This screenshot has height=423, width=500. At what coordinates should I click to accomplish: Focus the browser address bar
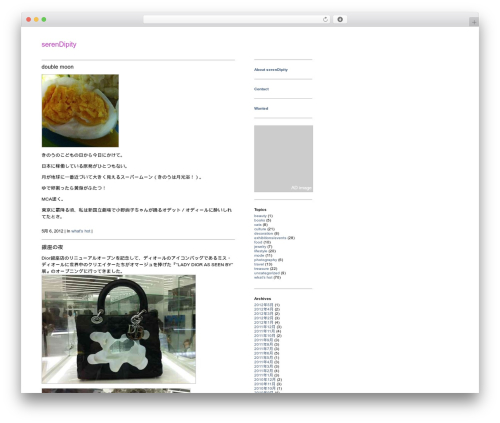pyautogui.click(x=236, y=19)
